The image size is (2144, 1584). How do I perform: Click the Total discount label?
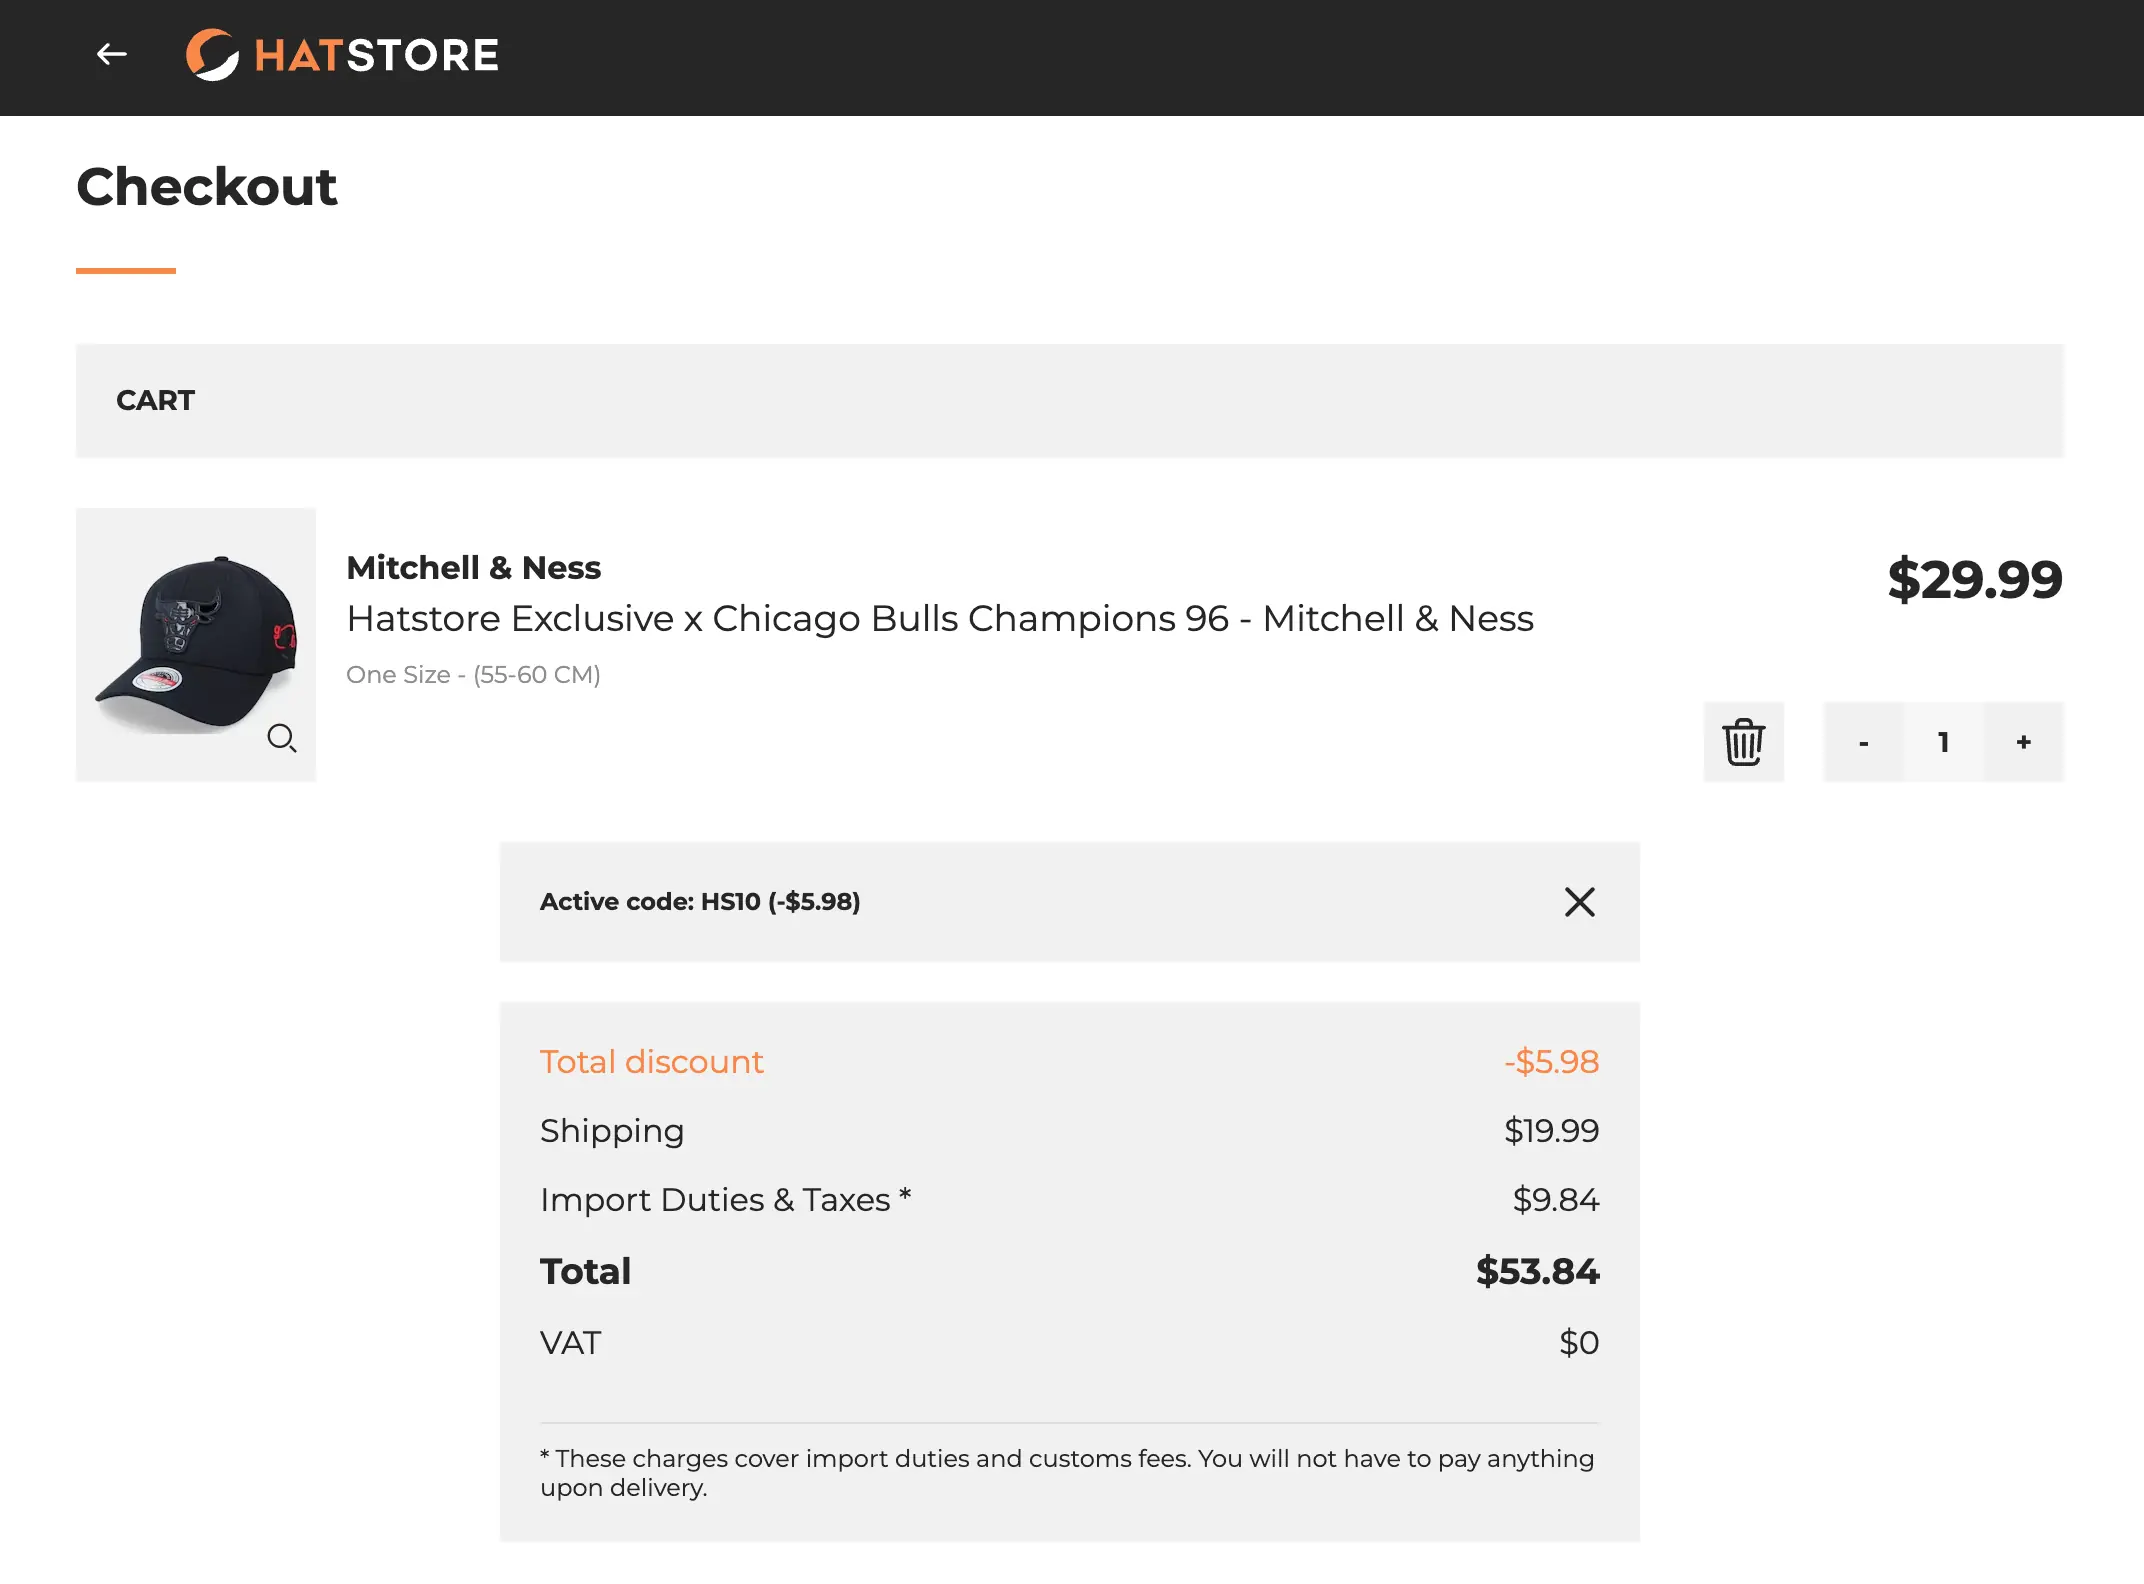tap(652, 1062)
